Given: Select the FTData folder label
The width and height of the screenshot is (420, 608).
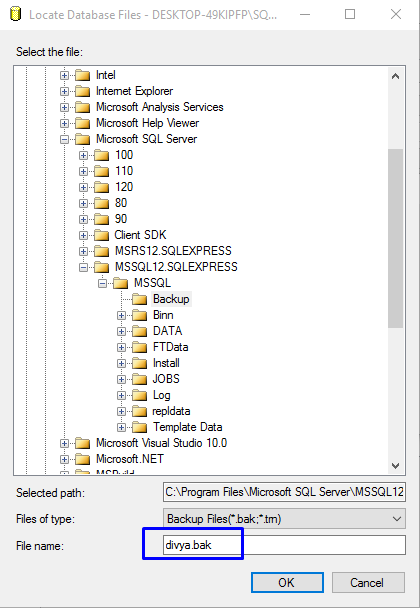Looking at the screenshot, I should point(171,347).
